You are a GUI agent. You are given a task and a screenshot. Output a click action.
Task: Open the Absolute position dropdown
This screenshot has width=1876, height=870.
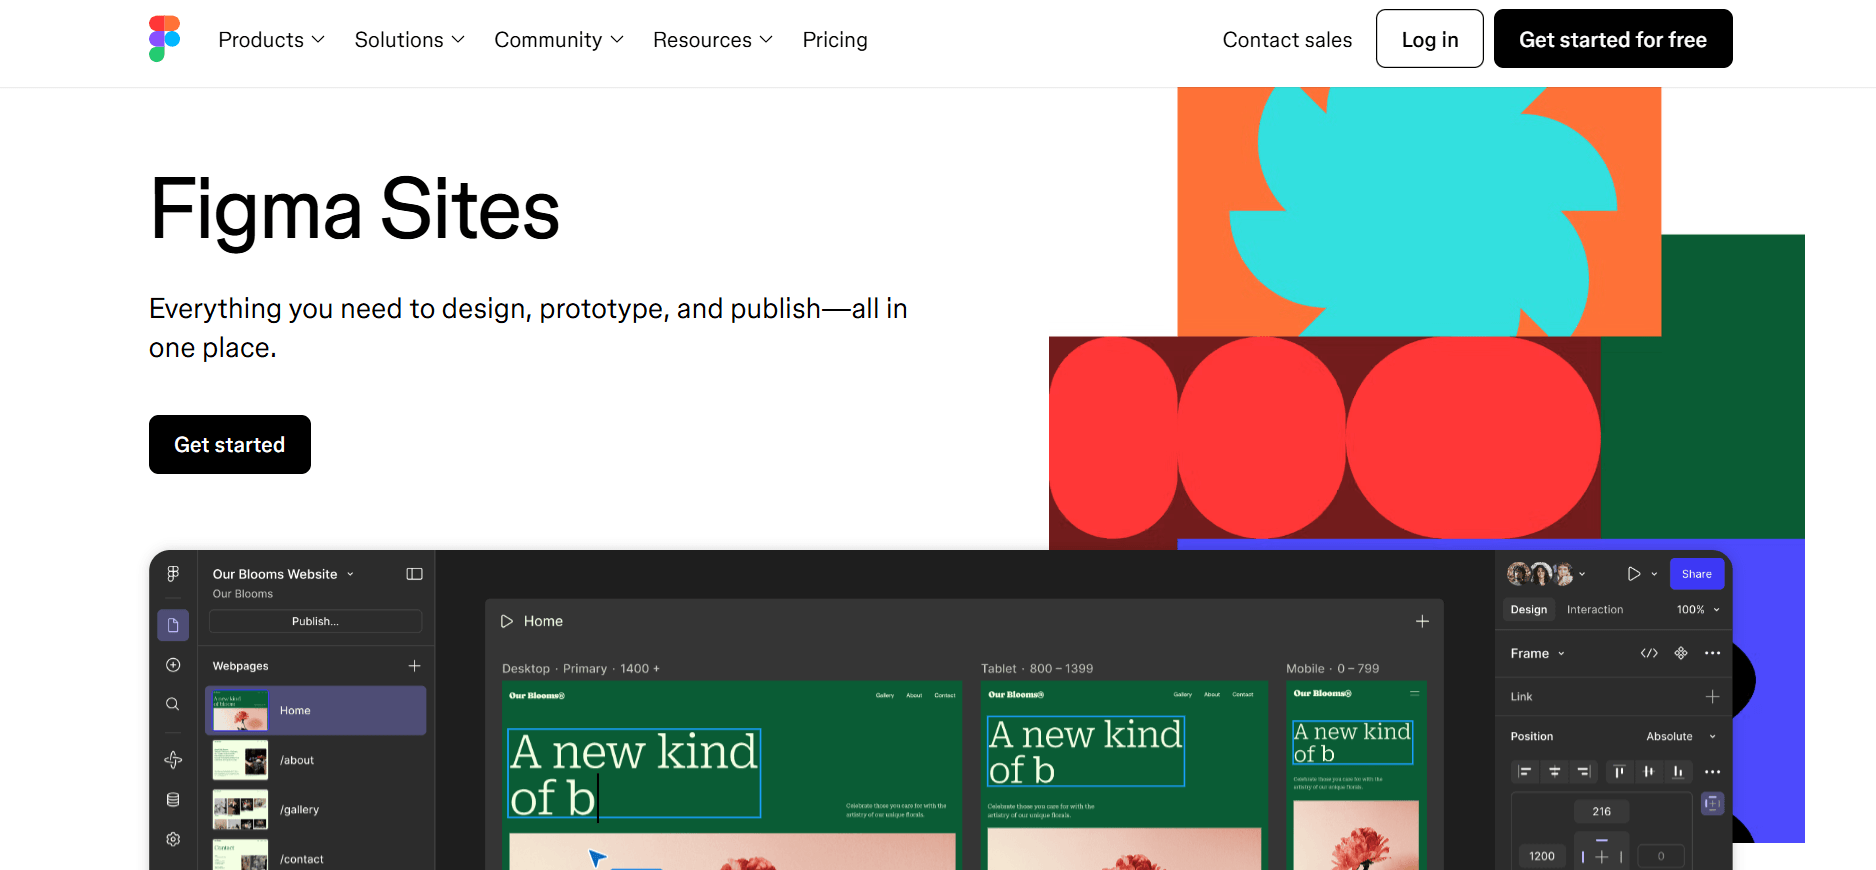(1680, 736)
